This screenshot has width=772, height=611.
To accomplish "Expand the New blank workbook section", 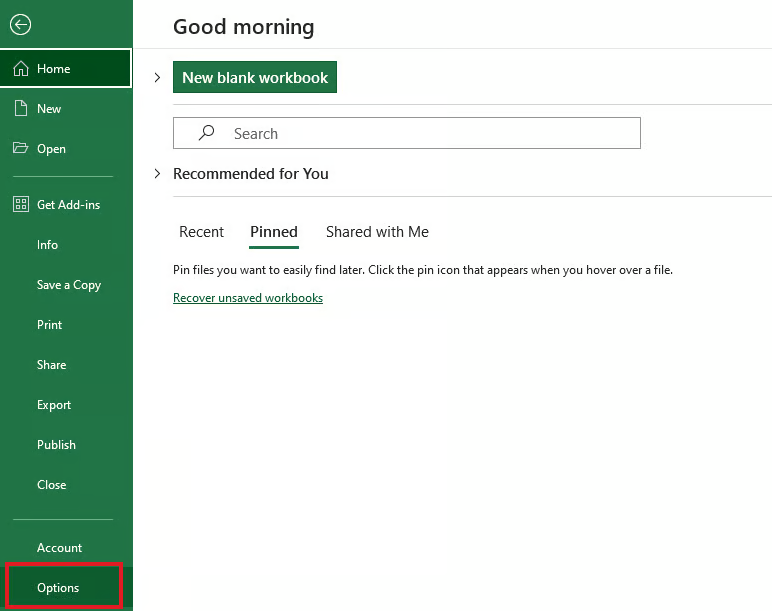I will pos(157,78).
